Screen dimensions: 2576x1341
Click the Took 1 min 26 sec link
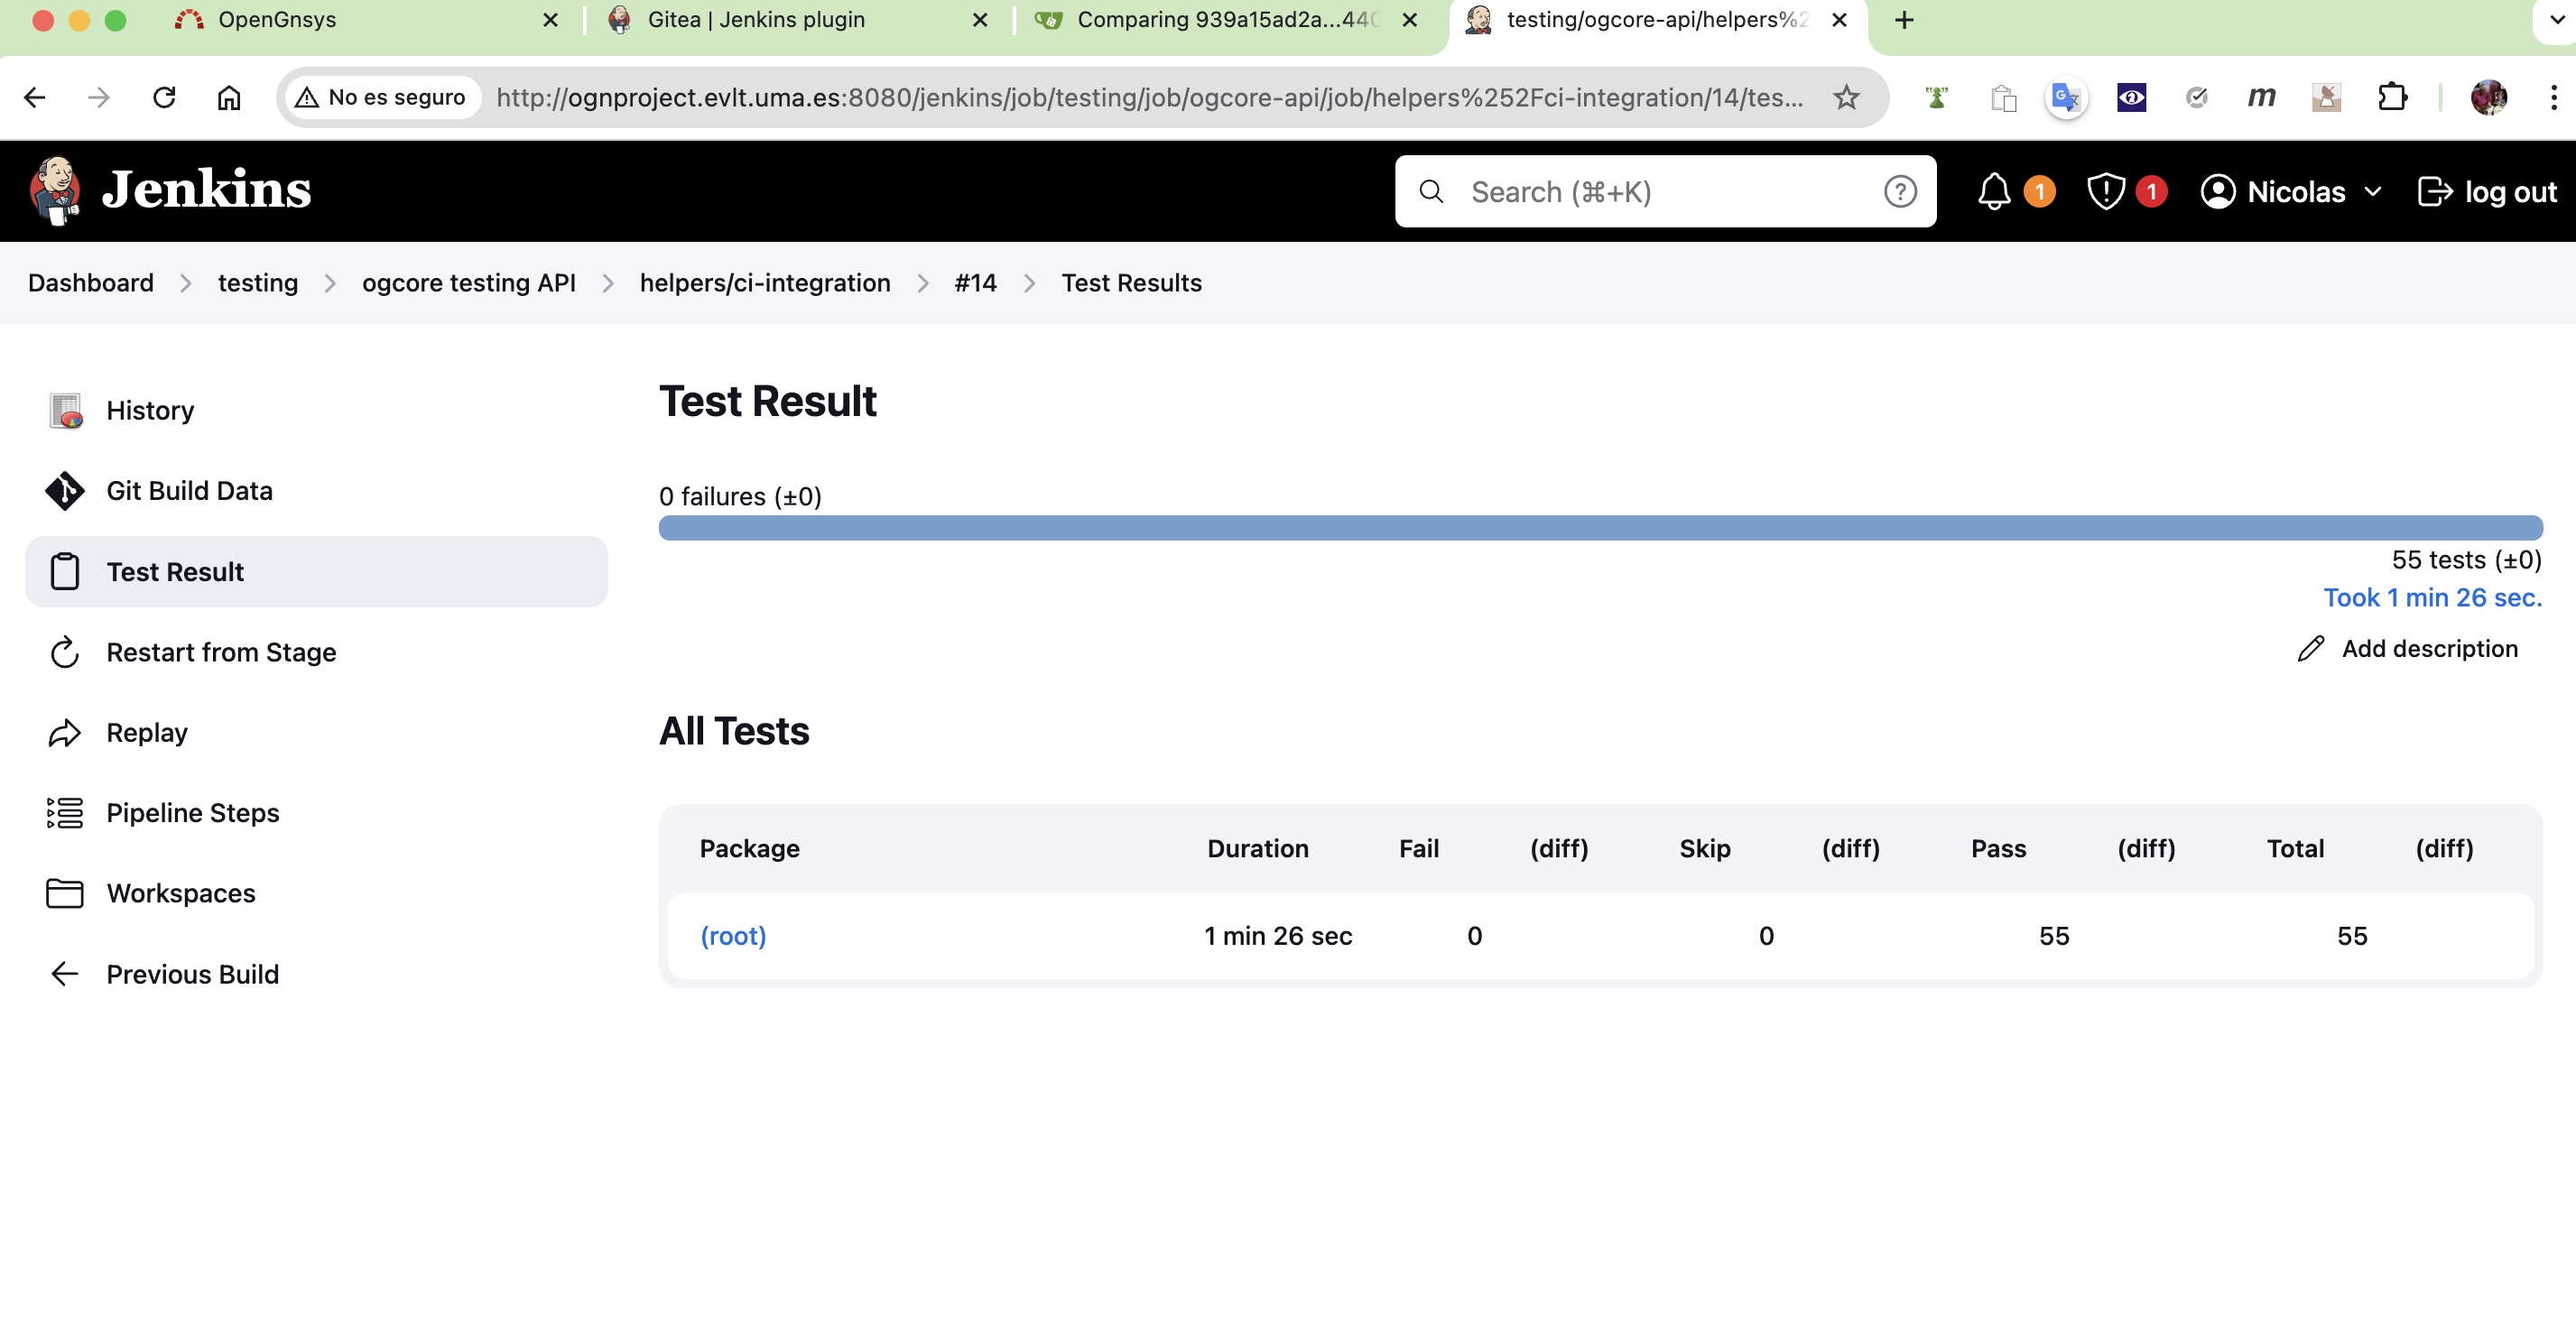2432,598
